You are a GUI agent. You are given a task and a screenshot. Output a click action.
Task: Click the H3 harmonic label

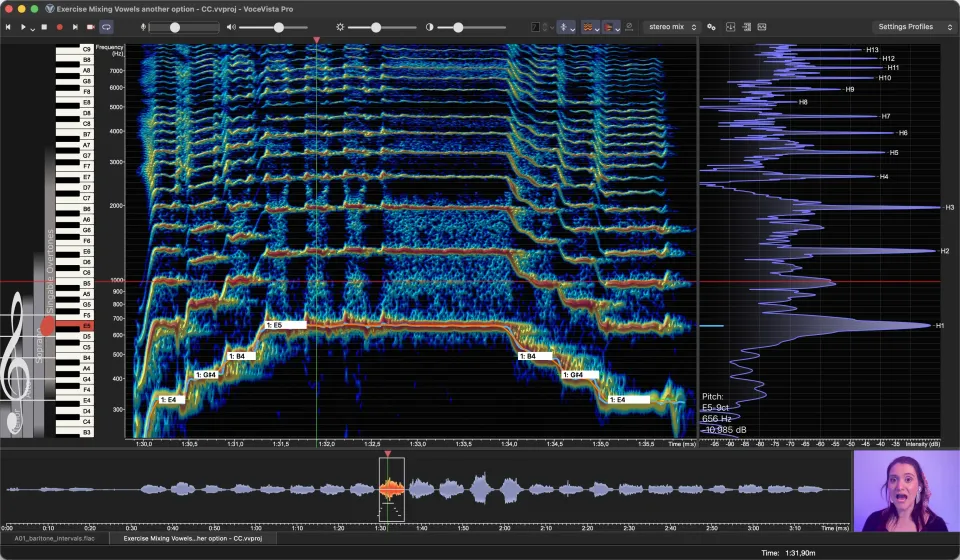click(x=950, y=207)
